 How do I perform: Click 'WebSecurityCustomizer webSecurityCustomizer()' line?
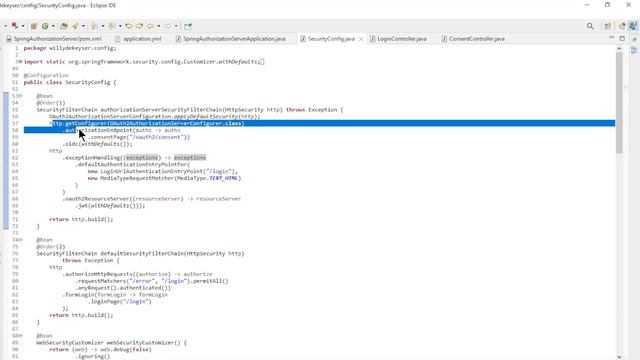111,342
